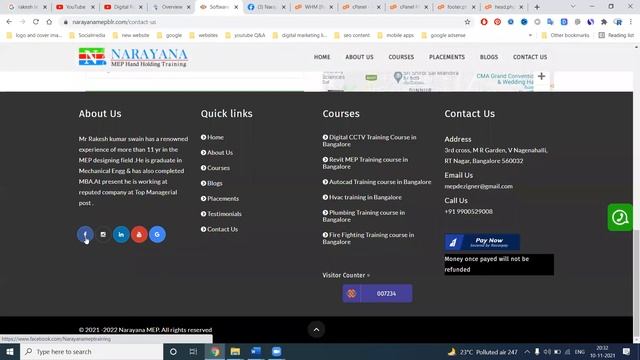Open Autocad Training course in Bangalore link
The image size is (640, 360).
click(x=377, y=182)
